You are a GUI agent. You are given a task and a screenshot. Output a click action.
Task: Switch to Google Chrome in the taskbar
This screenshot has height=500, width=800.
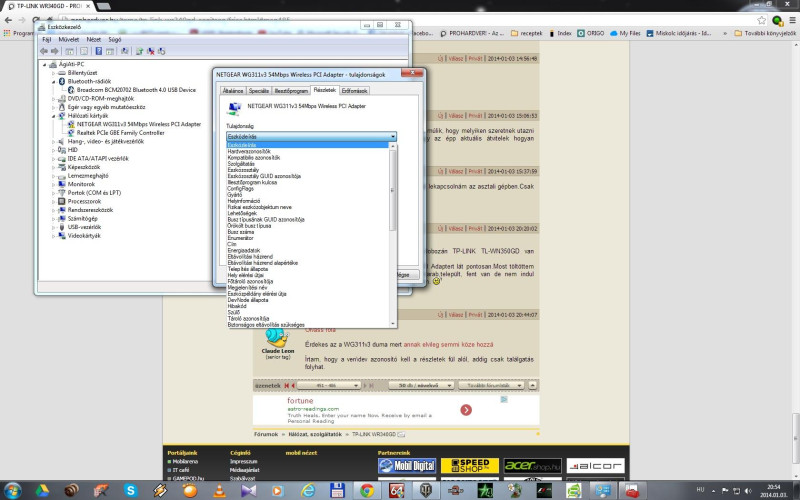pos(367,491)
